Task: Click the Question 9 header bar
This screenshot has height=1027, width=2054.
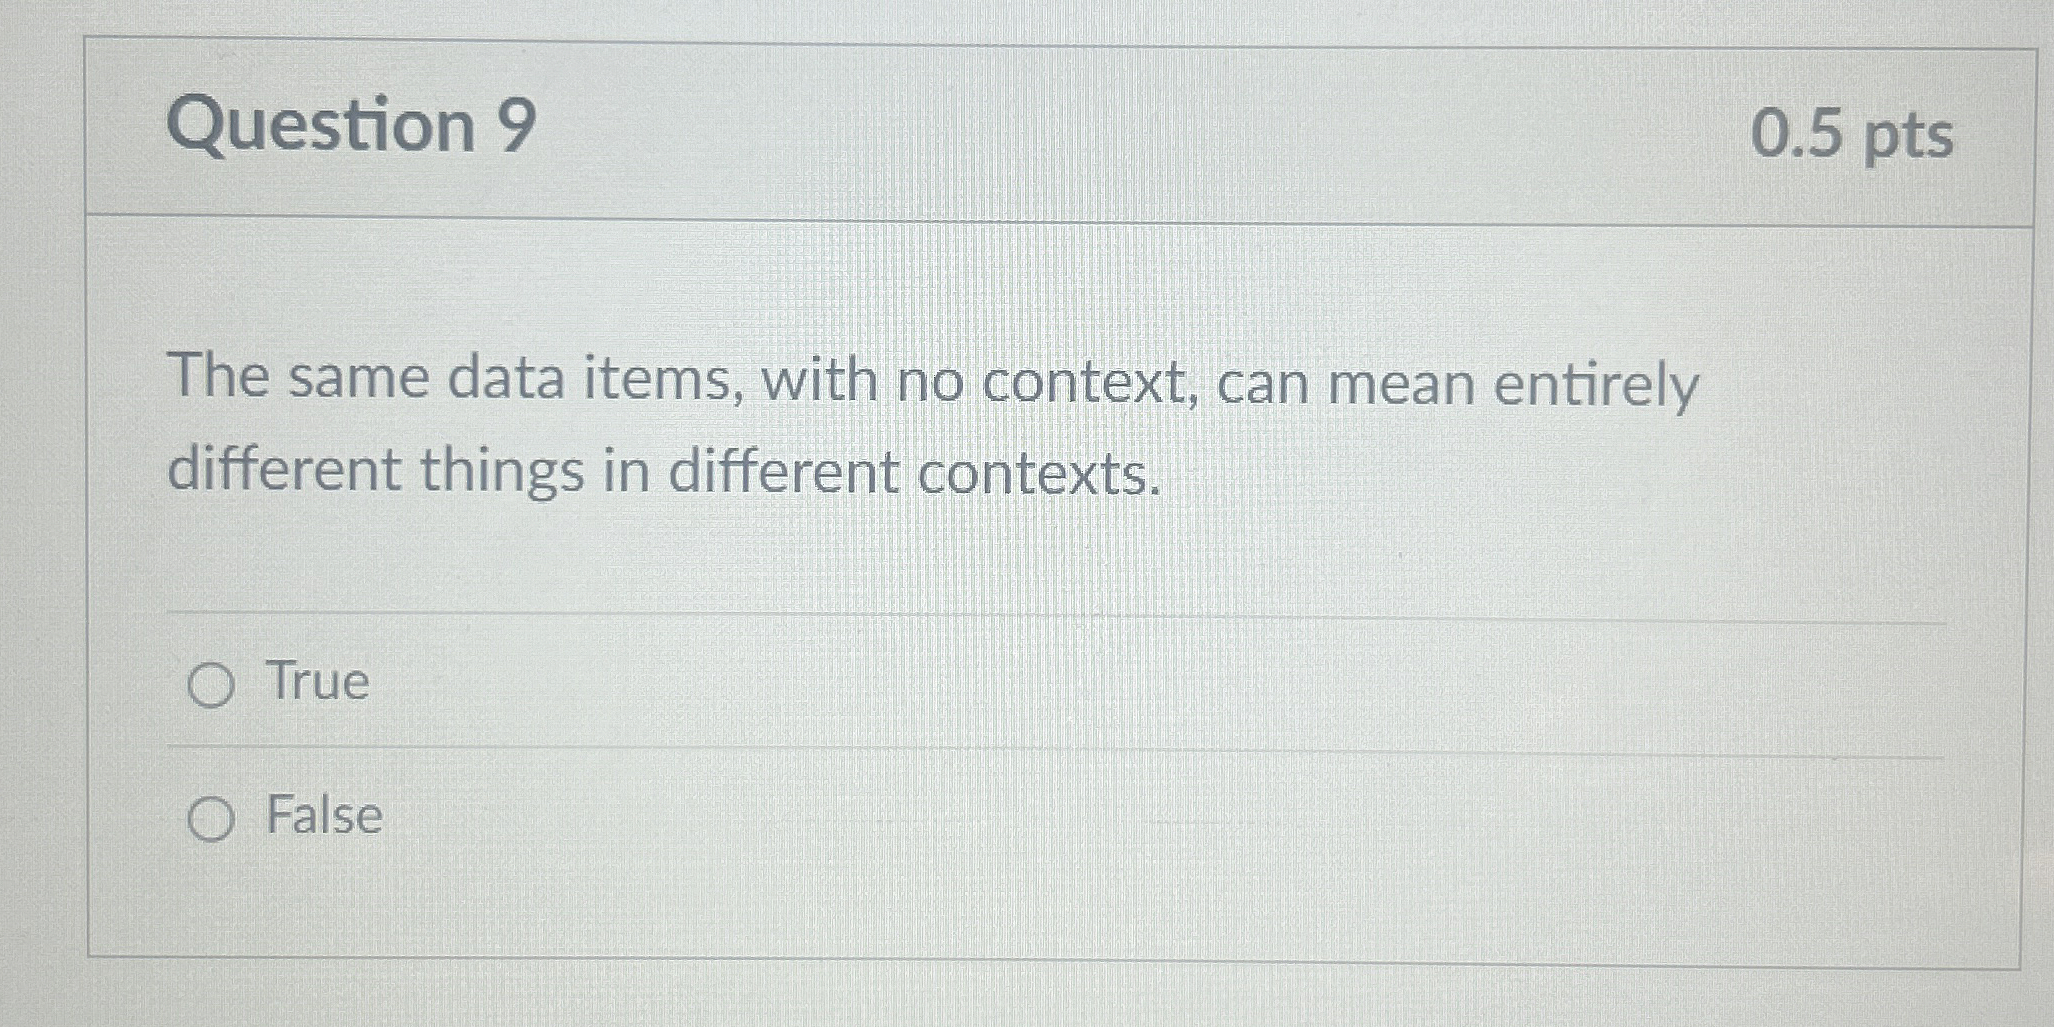Action: pyautogui.click(x=1000, y=125)
